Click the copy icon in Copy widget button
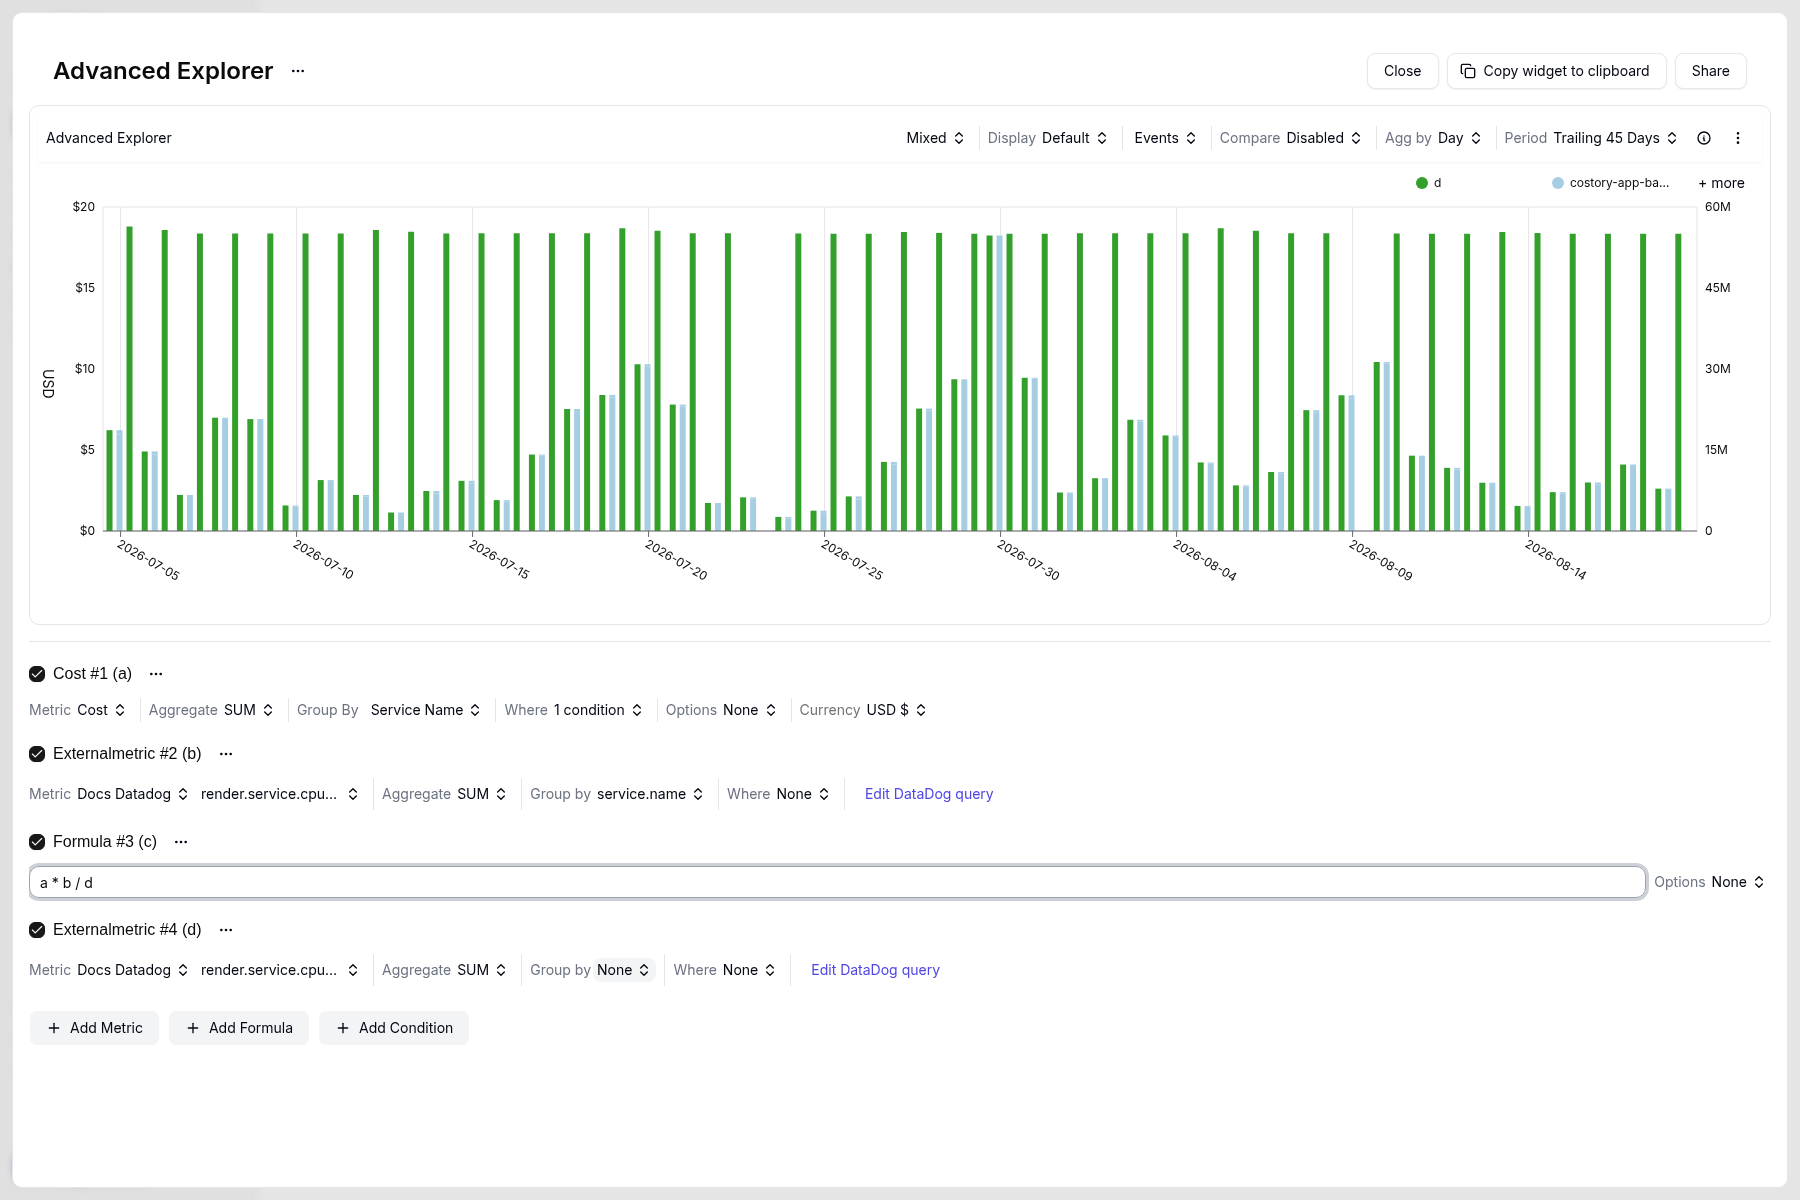1800x1200 pixels. click(1468, 71)
